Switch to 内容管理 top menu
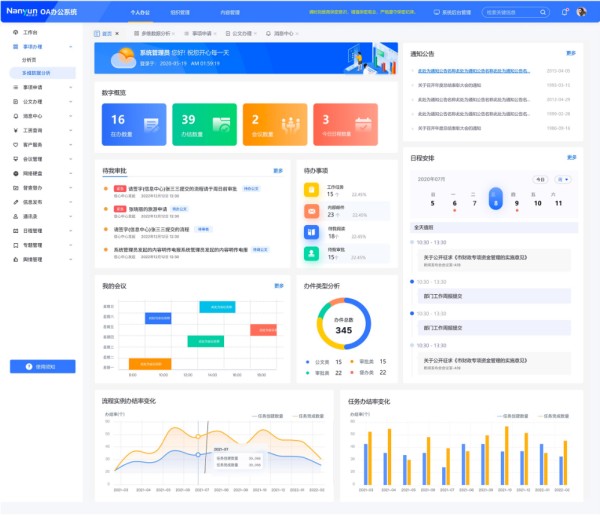The image size is (600, 515). tap(230, 13)
